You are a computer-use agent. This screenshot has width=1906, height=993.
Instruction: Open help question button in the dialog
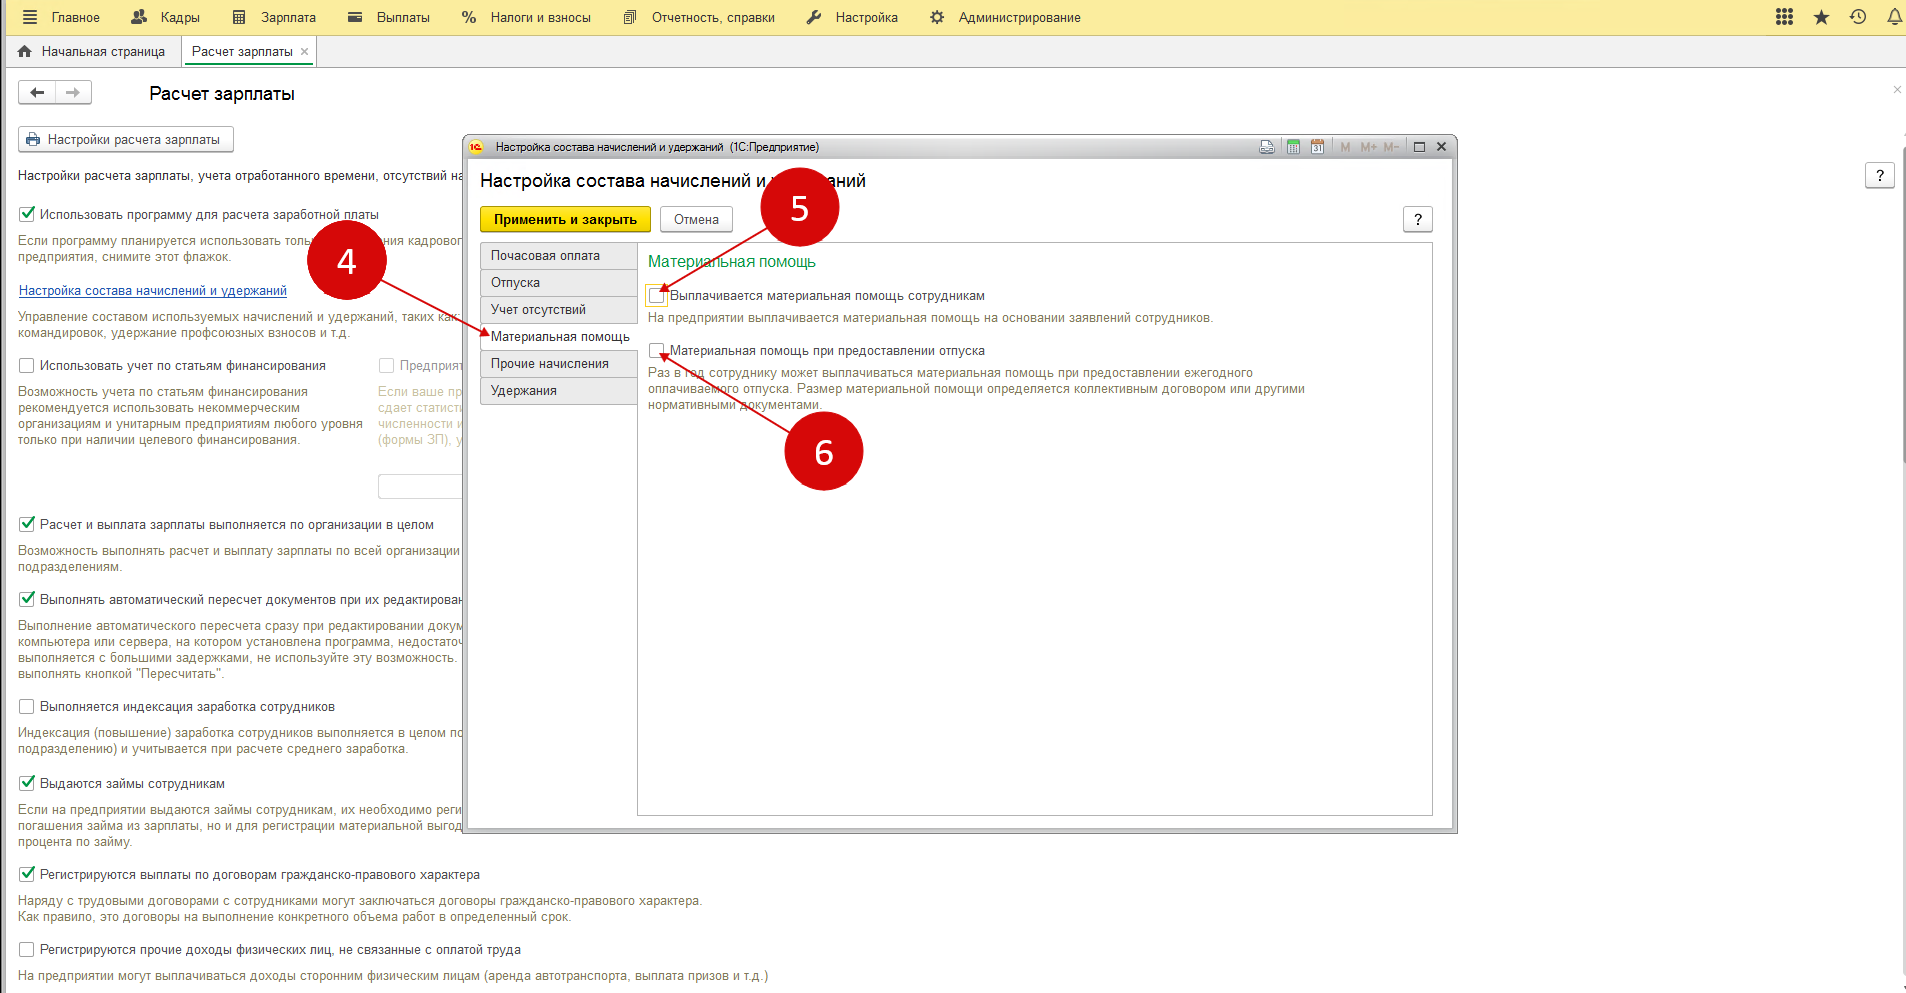click(x=1418, y=219)
